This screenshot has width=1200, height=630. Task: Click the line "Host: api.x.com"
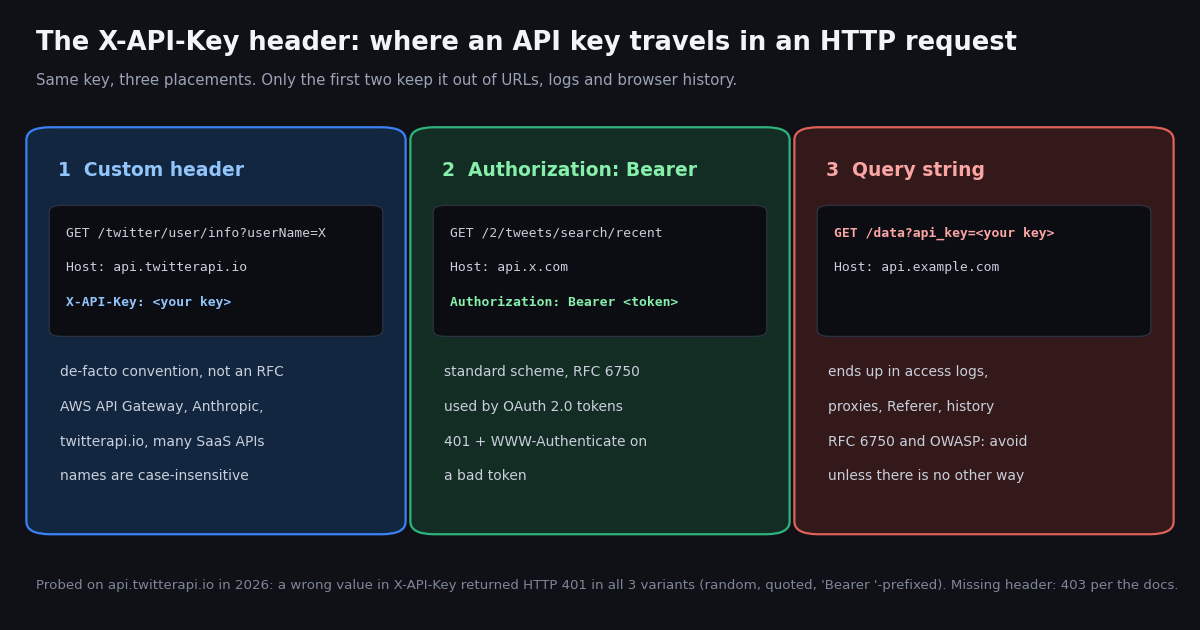pos(509,267)
